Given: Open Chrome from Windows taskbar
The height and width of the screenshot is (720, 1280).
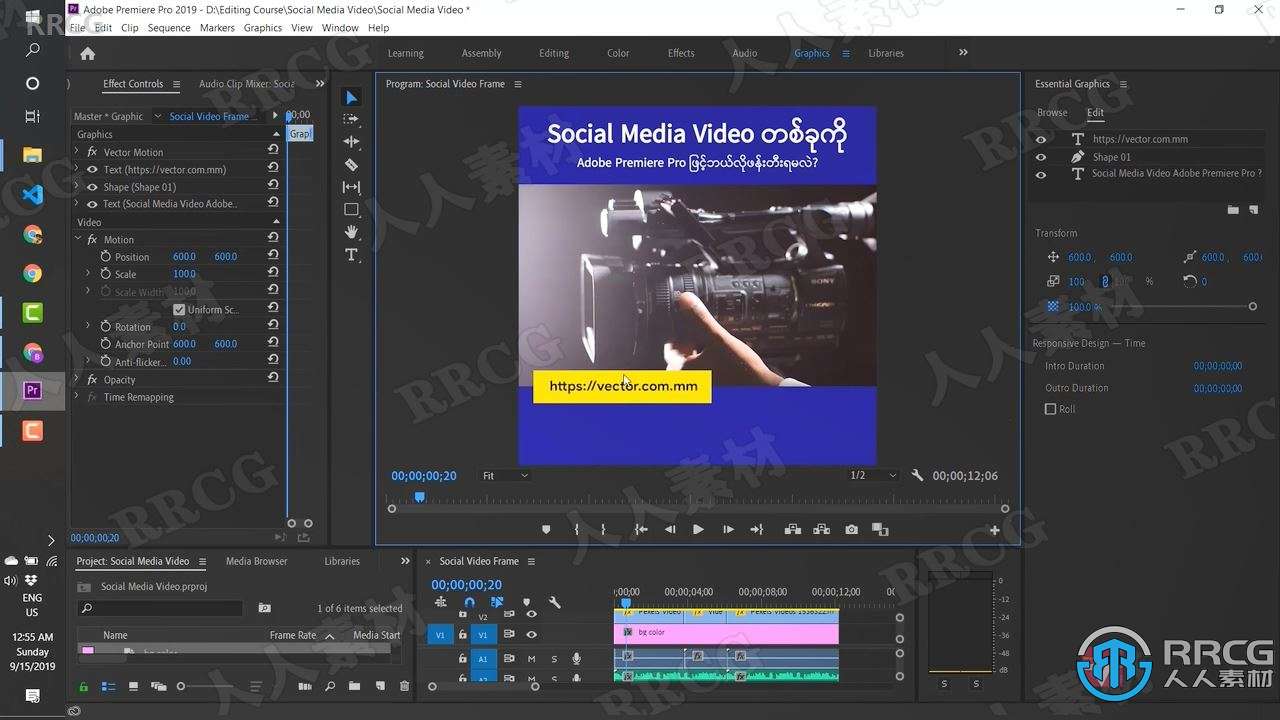Looking at the screenshot, I should pyautogui.click(x=32, y=274).
